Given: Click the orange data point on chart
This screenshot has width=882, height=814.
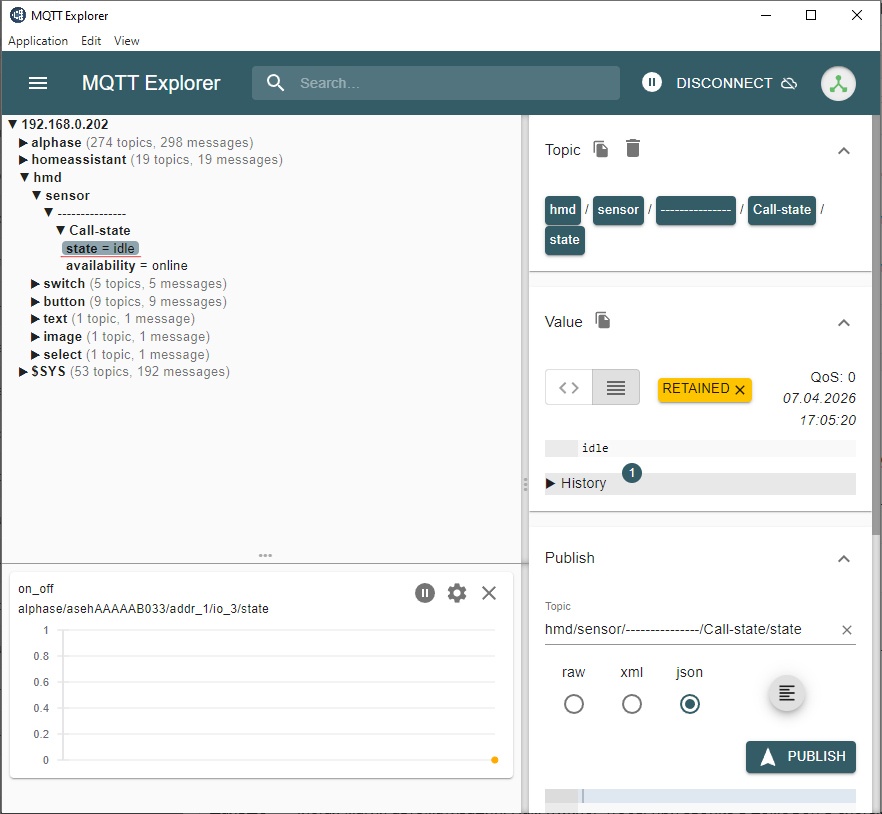Looking at the screenshot, I should click(494, 760).
